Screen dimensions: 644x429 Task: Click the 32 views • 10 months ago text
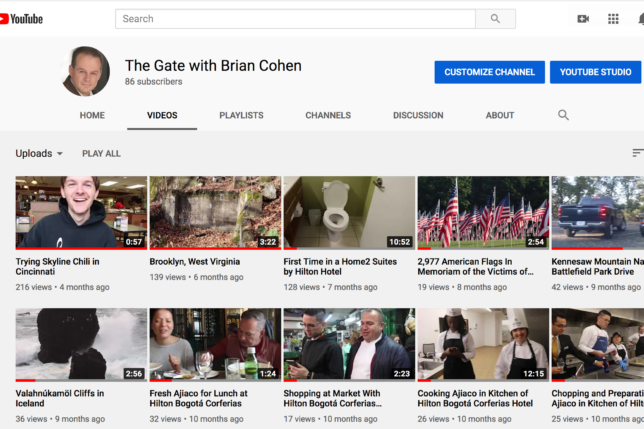pos(196,419)
